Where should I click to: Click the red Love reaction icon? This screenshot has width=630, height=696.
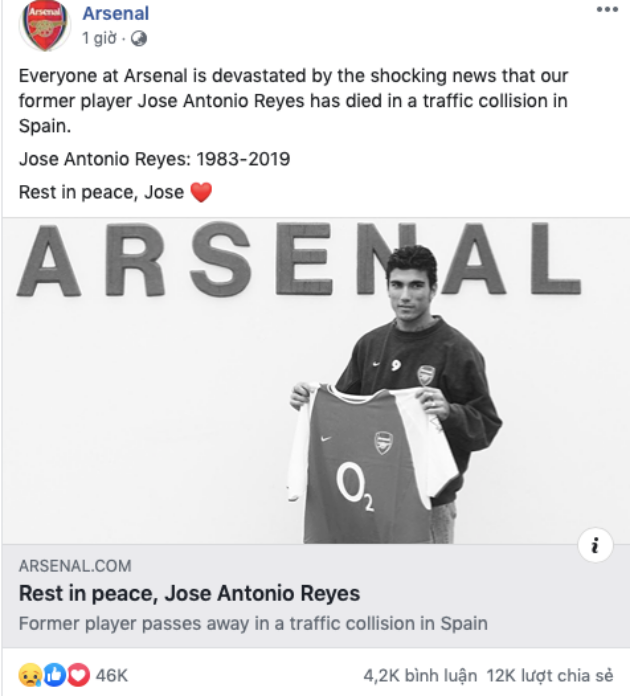coord(77,675)
